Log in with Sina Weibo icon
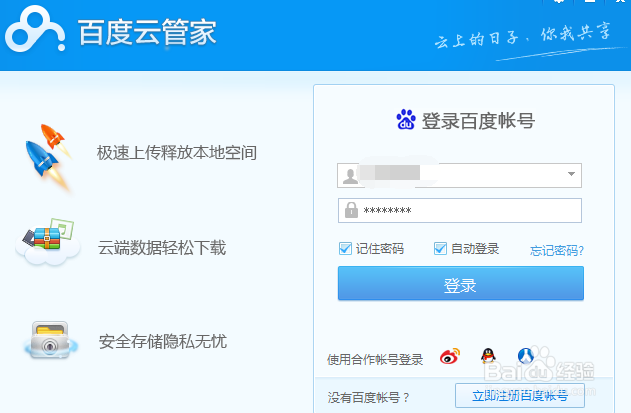The image size is (631, 413). click(450, 356)
